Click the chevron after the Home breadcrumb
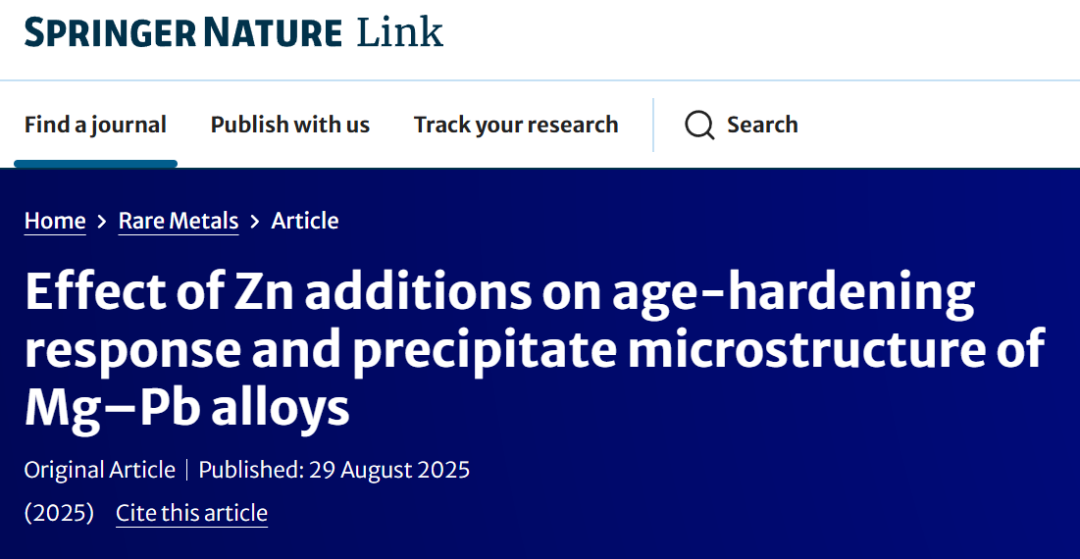This screenshot has width=1080, height=559. [102, 221]
